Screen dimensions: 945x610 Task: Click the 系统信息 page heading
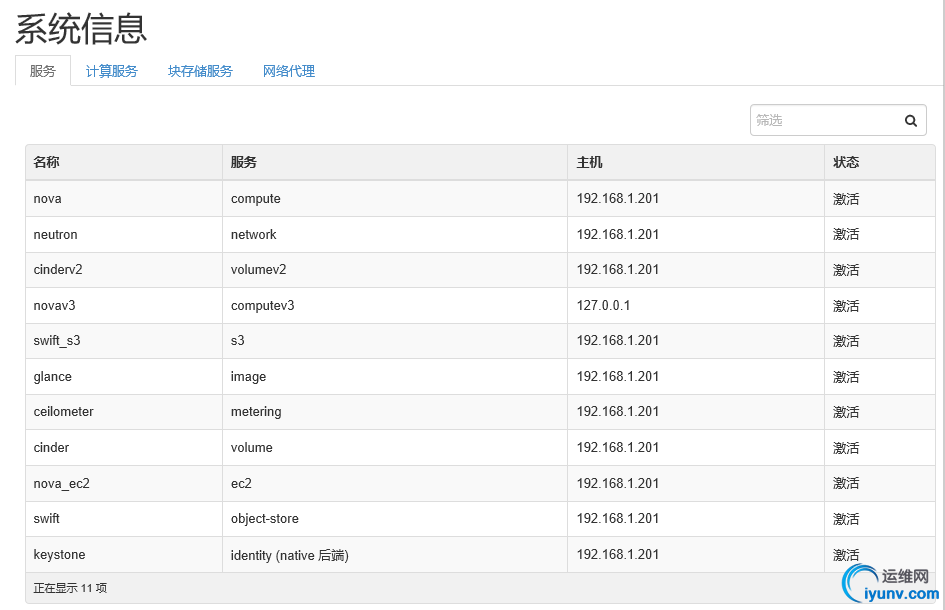click(x=81, y=29)
